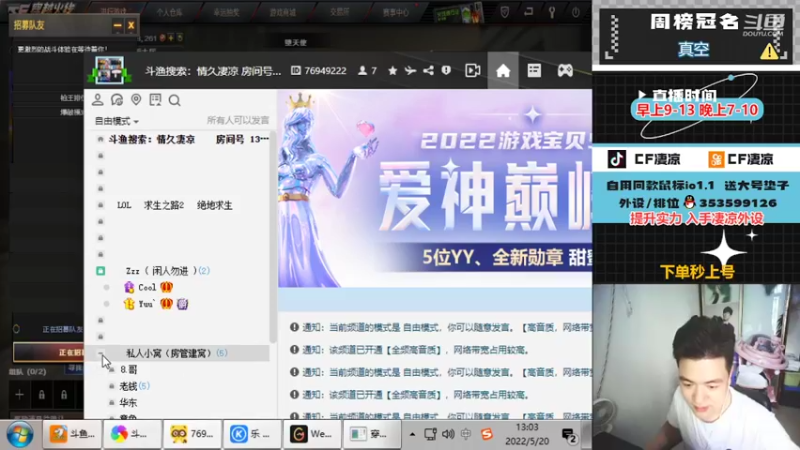Image resolution: width=800 pixels, height=450 pixels.
Task: Open the game controller icon in YY header
Action: point(565,70)
